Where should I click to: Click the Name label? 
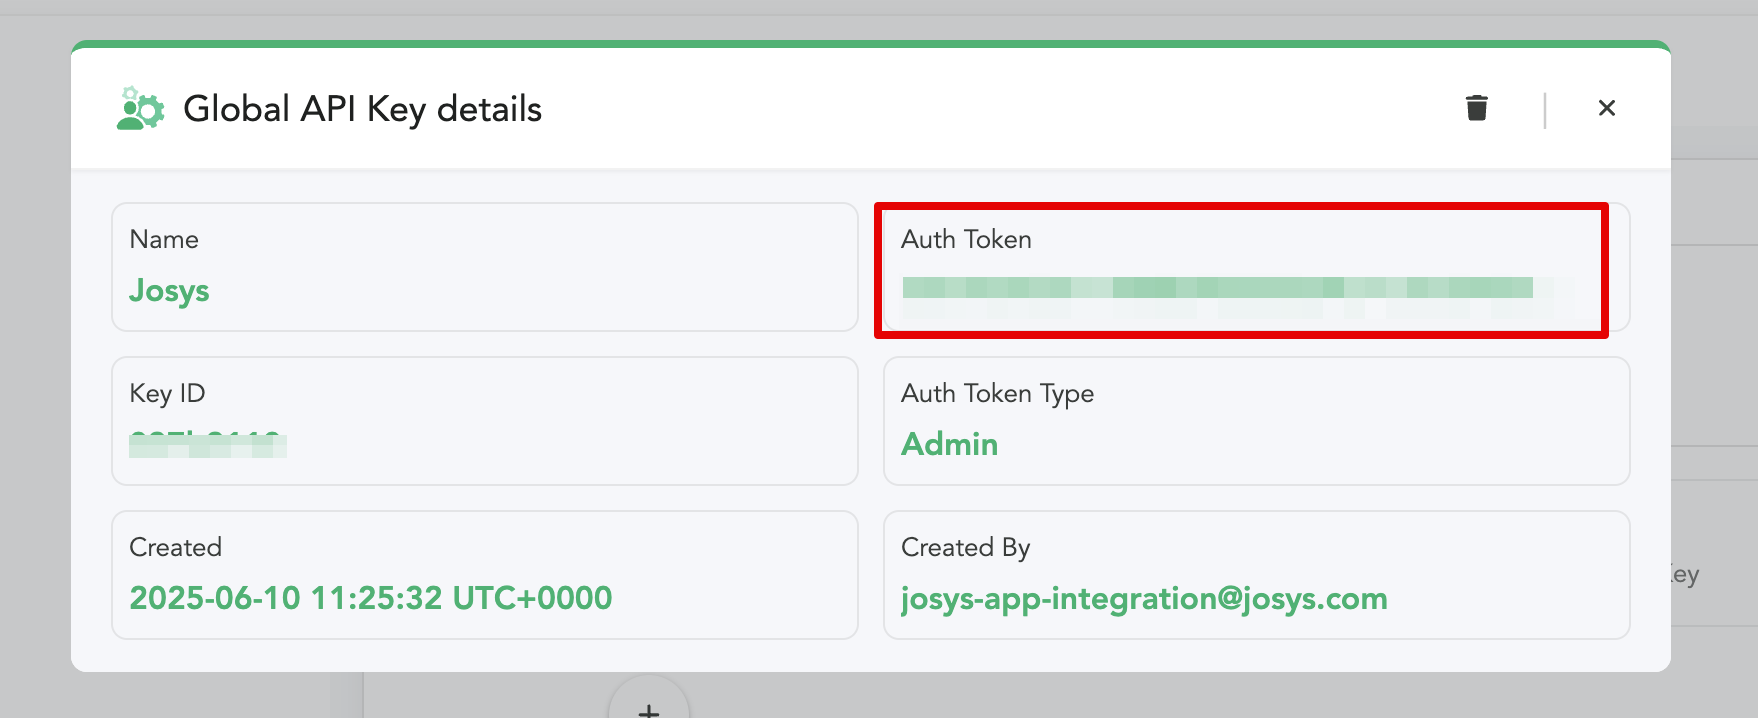click(164, 239)
